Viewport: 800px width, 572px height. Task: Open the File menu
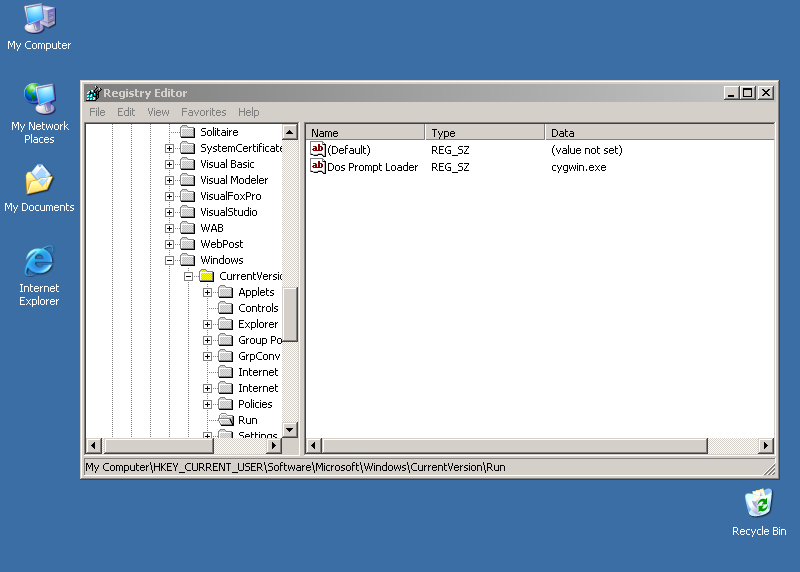97,112
